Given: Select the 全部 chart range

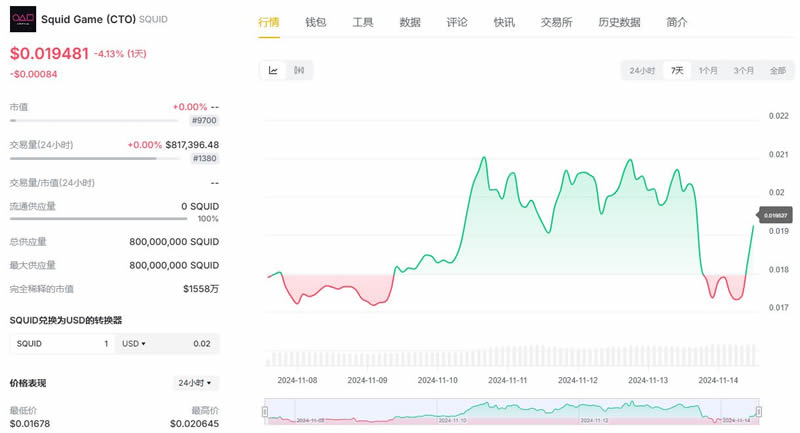Looking at the screenshot, I should pyautogui.click(x=778, y=70).
